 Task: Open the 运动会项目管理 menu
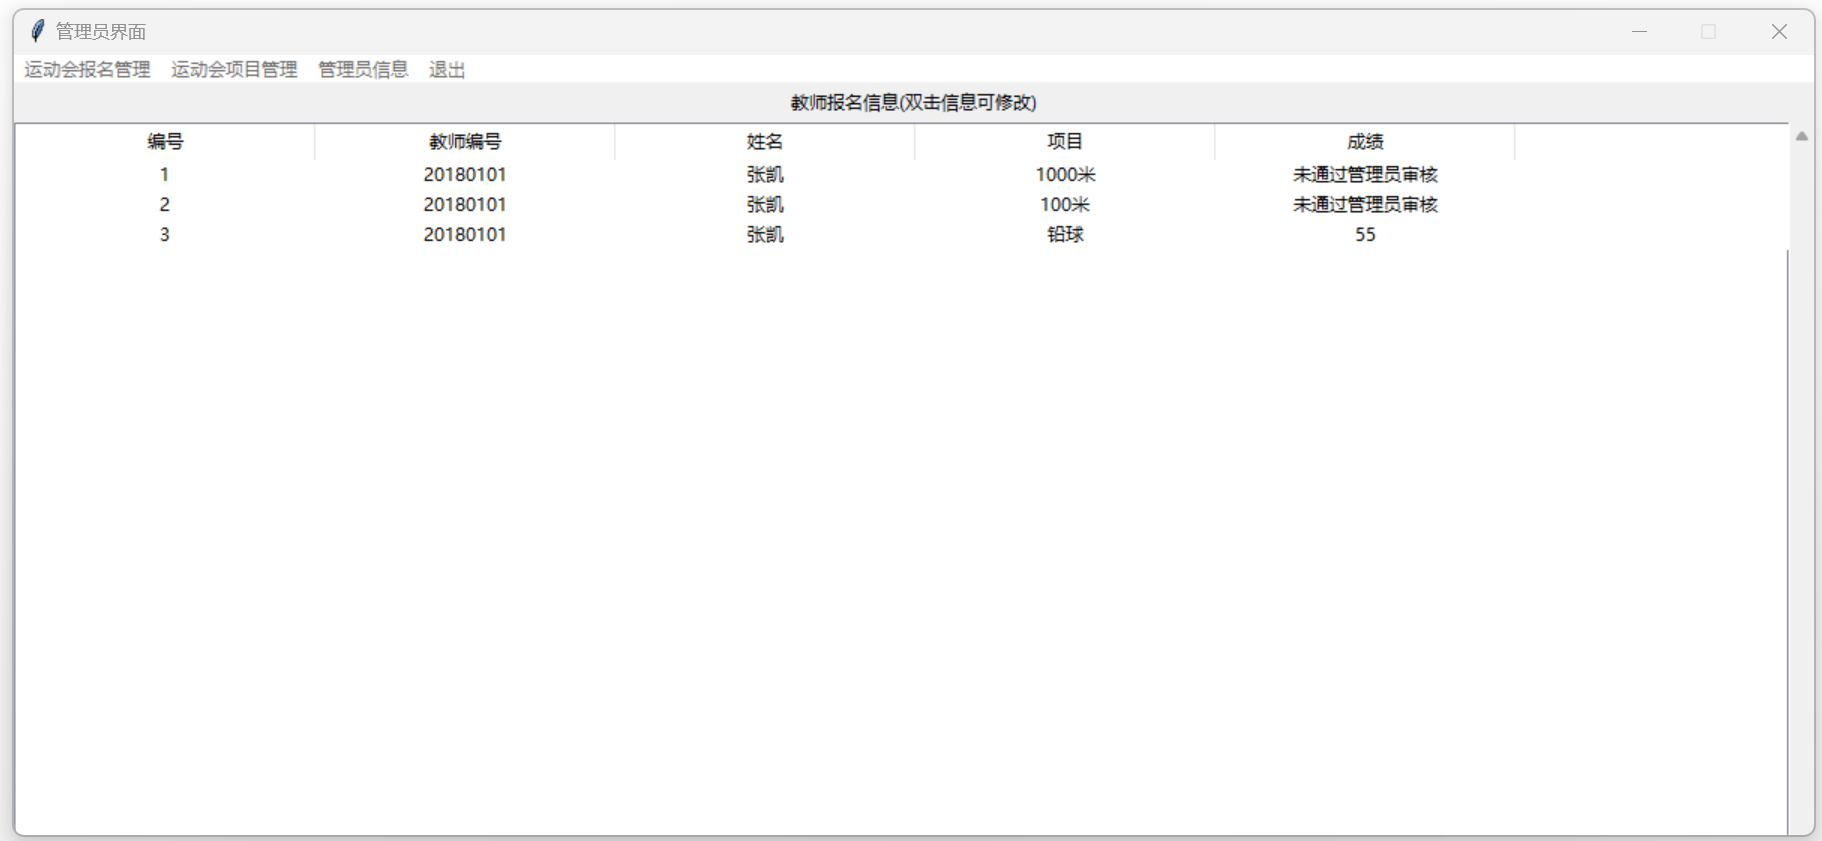pyautogui.click(x=234, y=69)
